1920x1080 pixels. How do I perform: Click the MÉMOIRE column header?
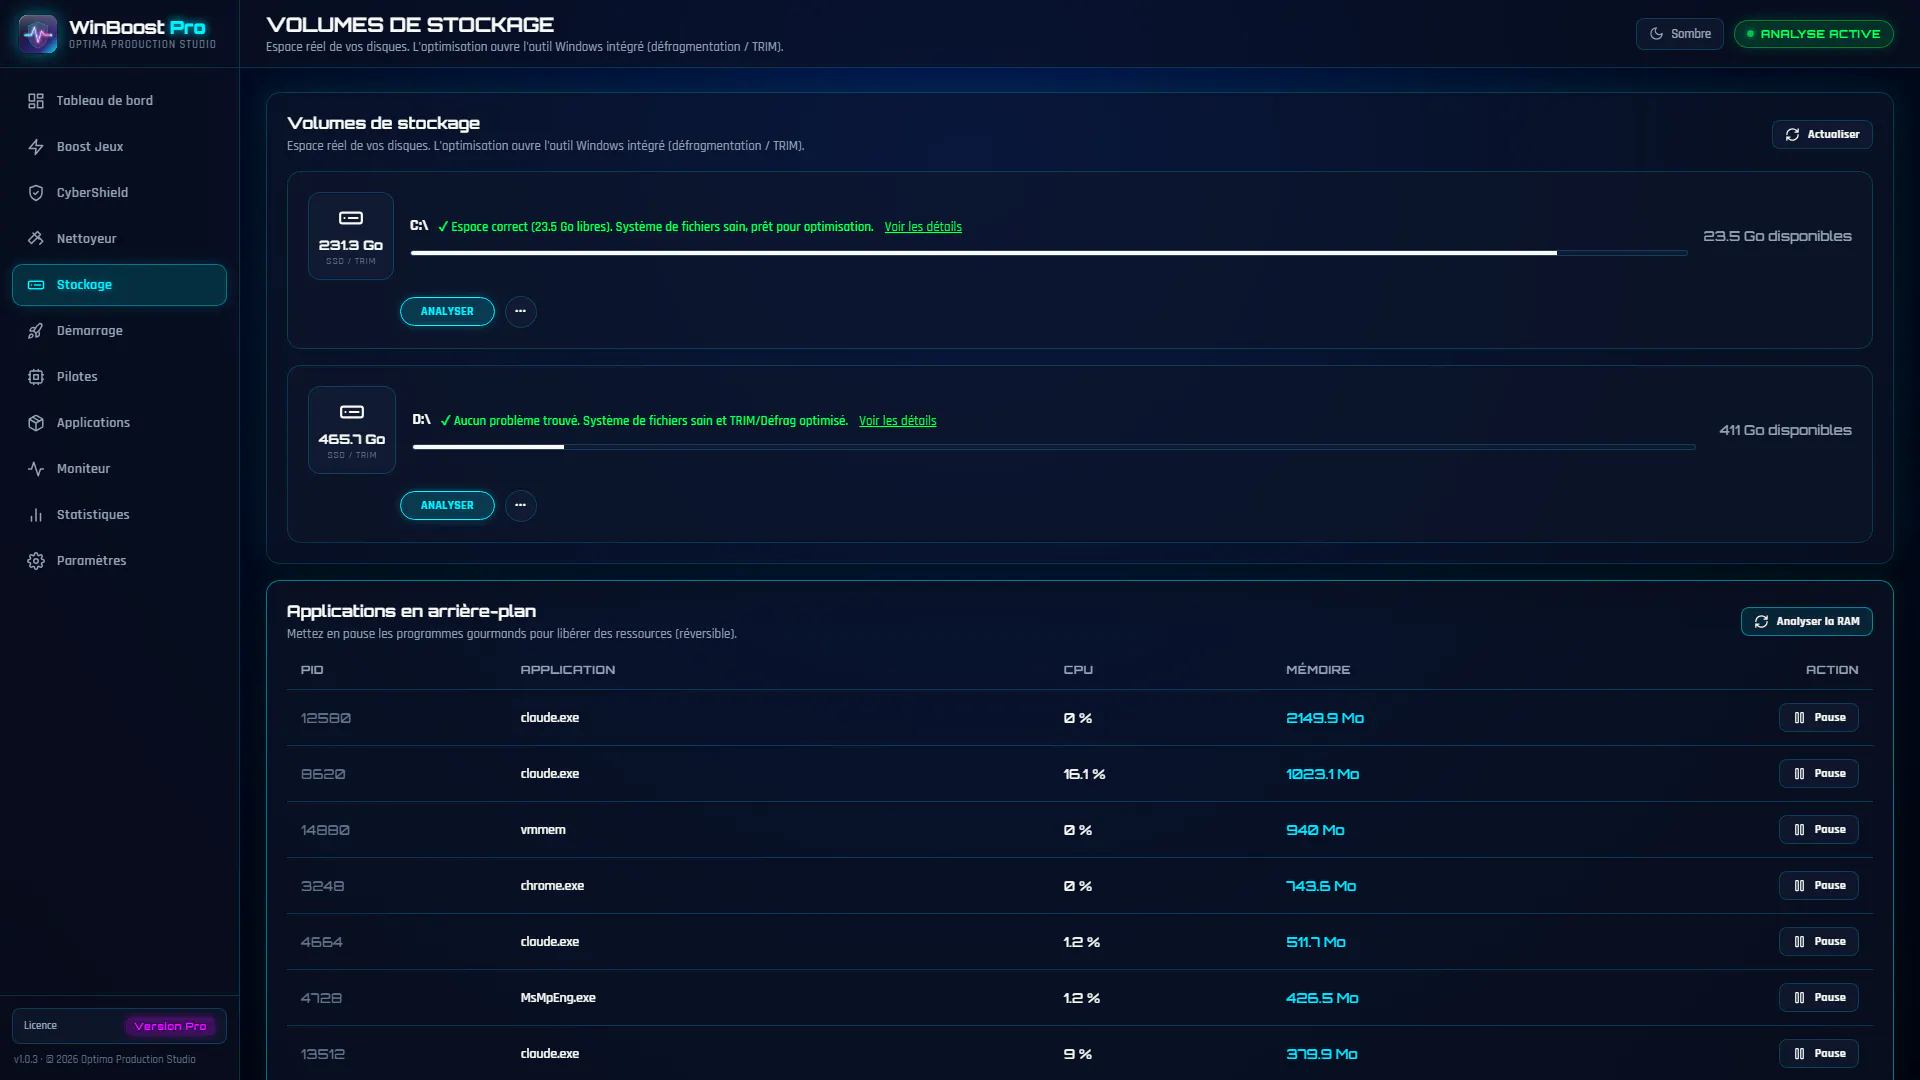(x=1317, y=670)
